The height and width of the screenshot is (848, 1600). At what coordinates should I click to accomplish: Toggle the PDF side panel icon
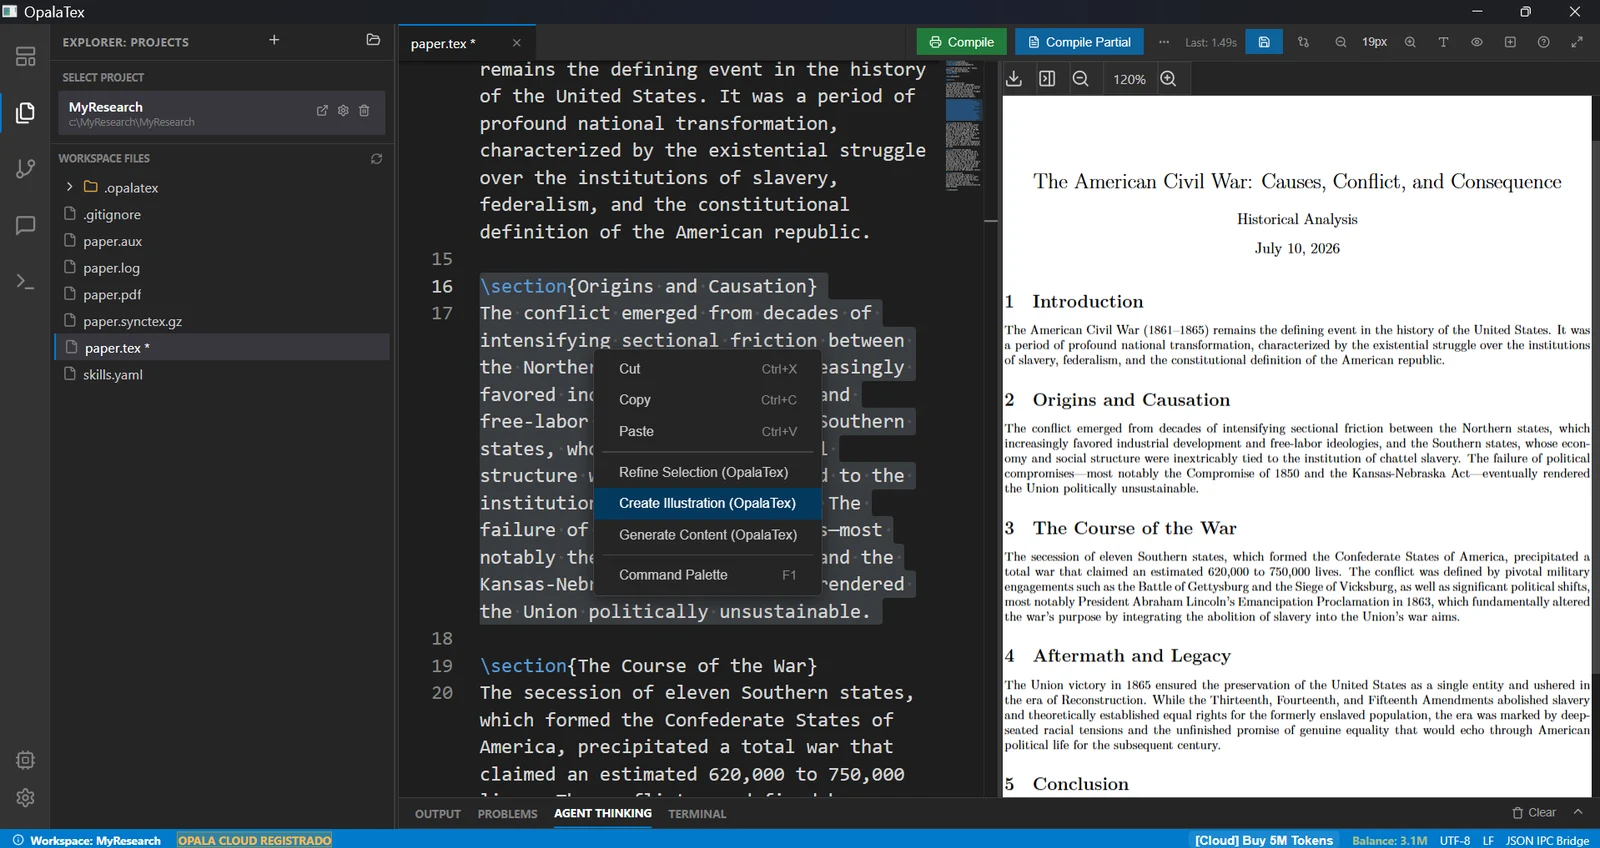(1047, 79)
